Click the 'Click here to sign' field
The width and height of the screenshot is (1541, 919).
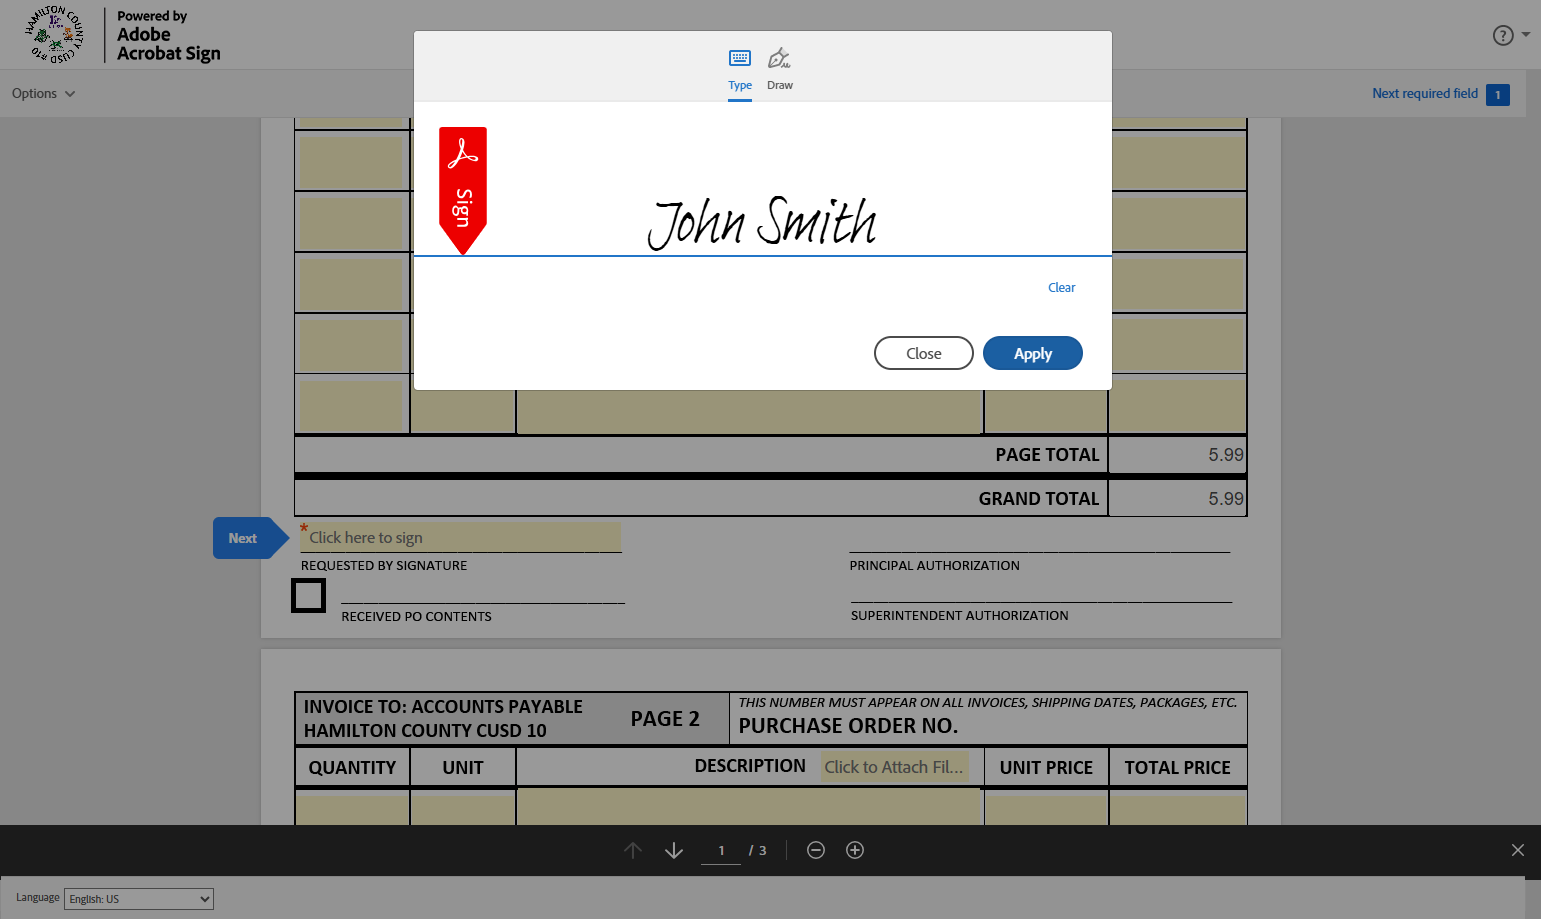point(461,537)
